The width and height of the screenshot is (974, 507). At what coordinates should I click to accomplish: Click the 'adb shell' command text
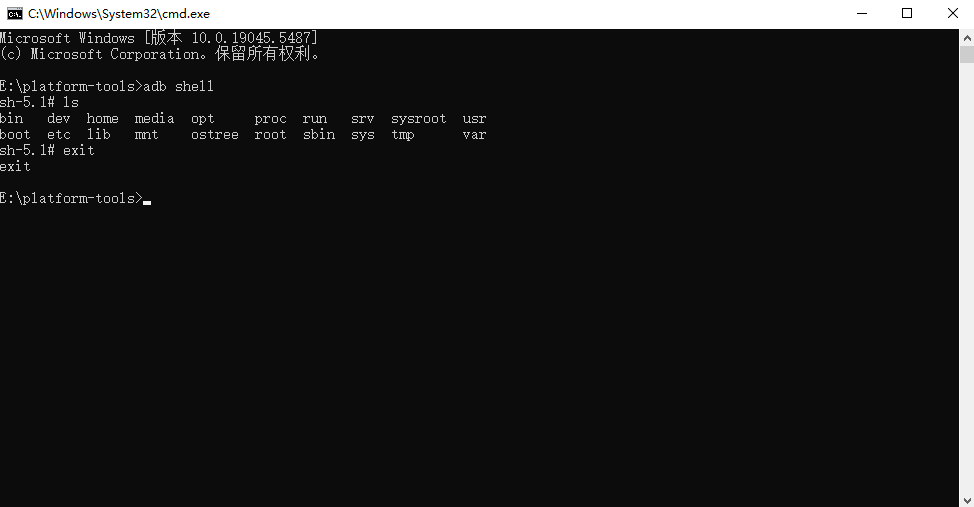pyautogui.click(x=178, y=86)
